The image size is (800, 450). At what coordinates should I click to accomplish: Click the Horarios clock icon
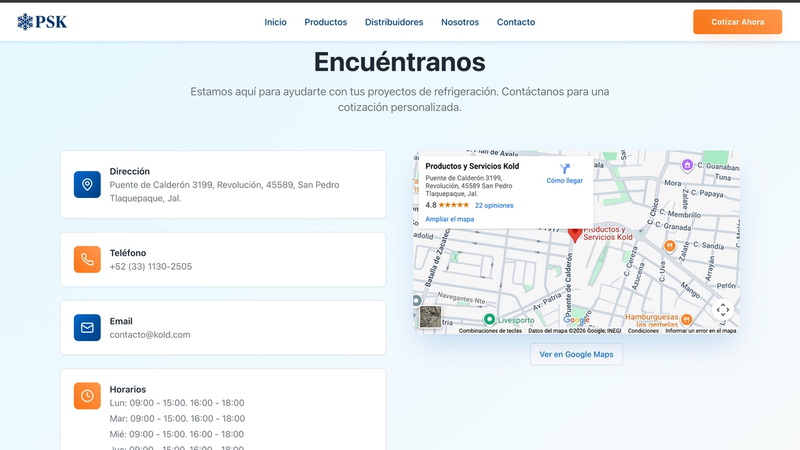point(87,396)
